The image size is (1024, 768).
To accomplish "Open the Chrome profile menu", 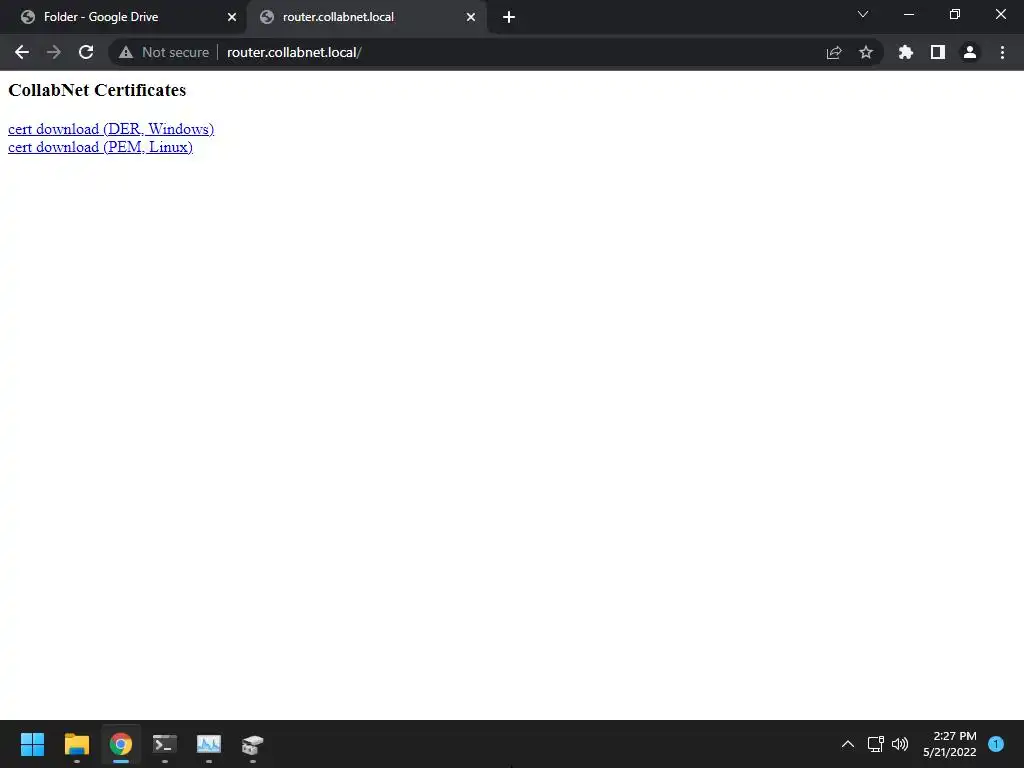I will pyautogui.click(x=970, y=52).
